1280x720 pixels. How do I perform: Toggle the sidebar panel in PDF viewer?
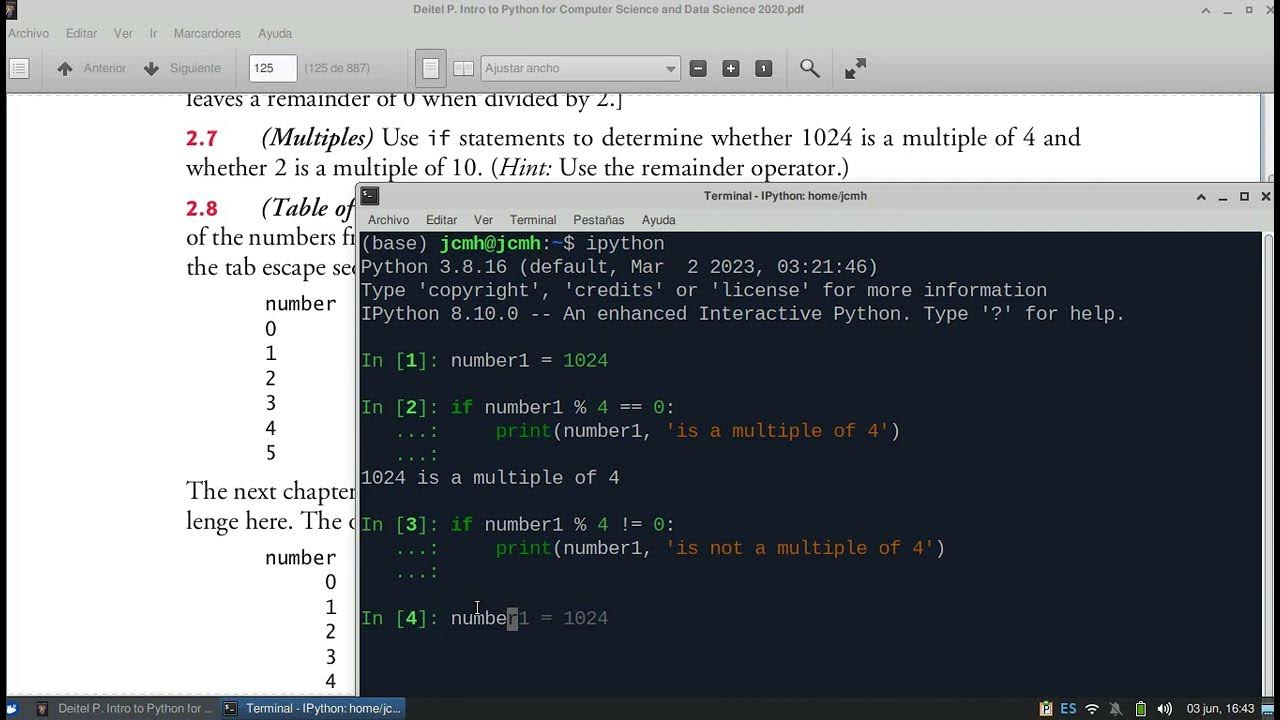click(x=19, y=68)
